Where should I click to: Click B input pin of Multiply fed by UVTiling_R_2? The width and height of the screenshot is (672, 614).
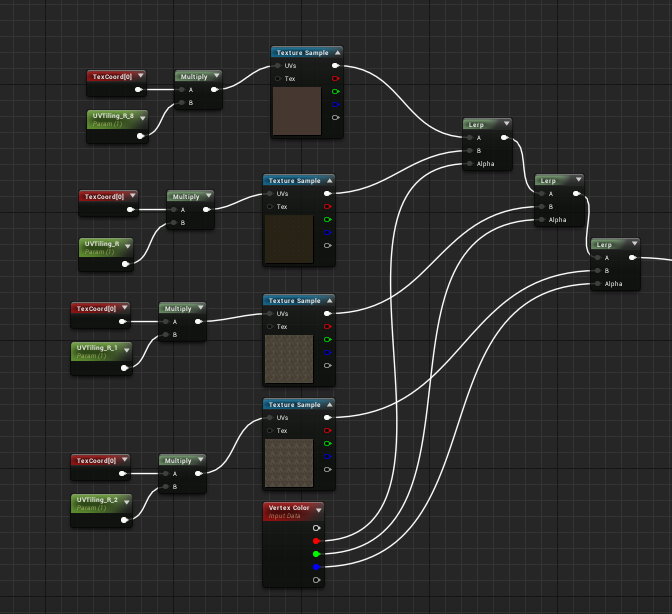(166, 486)
